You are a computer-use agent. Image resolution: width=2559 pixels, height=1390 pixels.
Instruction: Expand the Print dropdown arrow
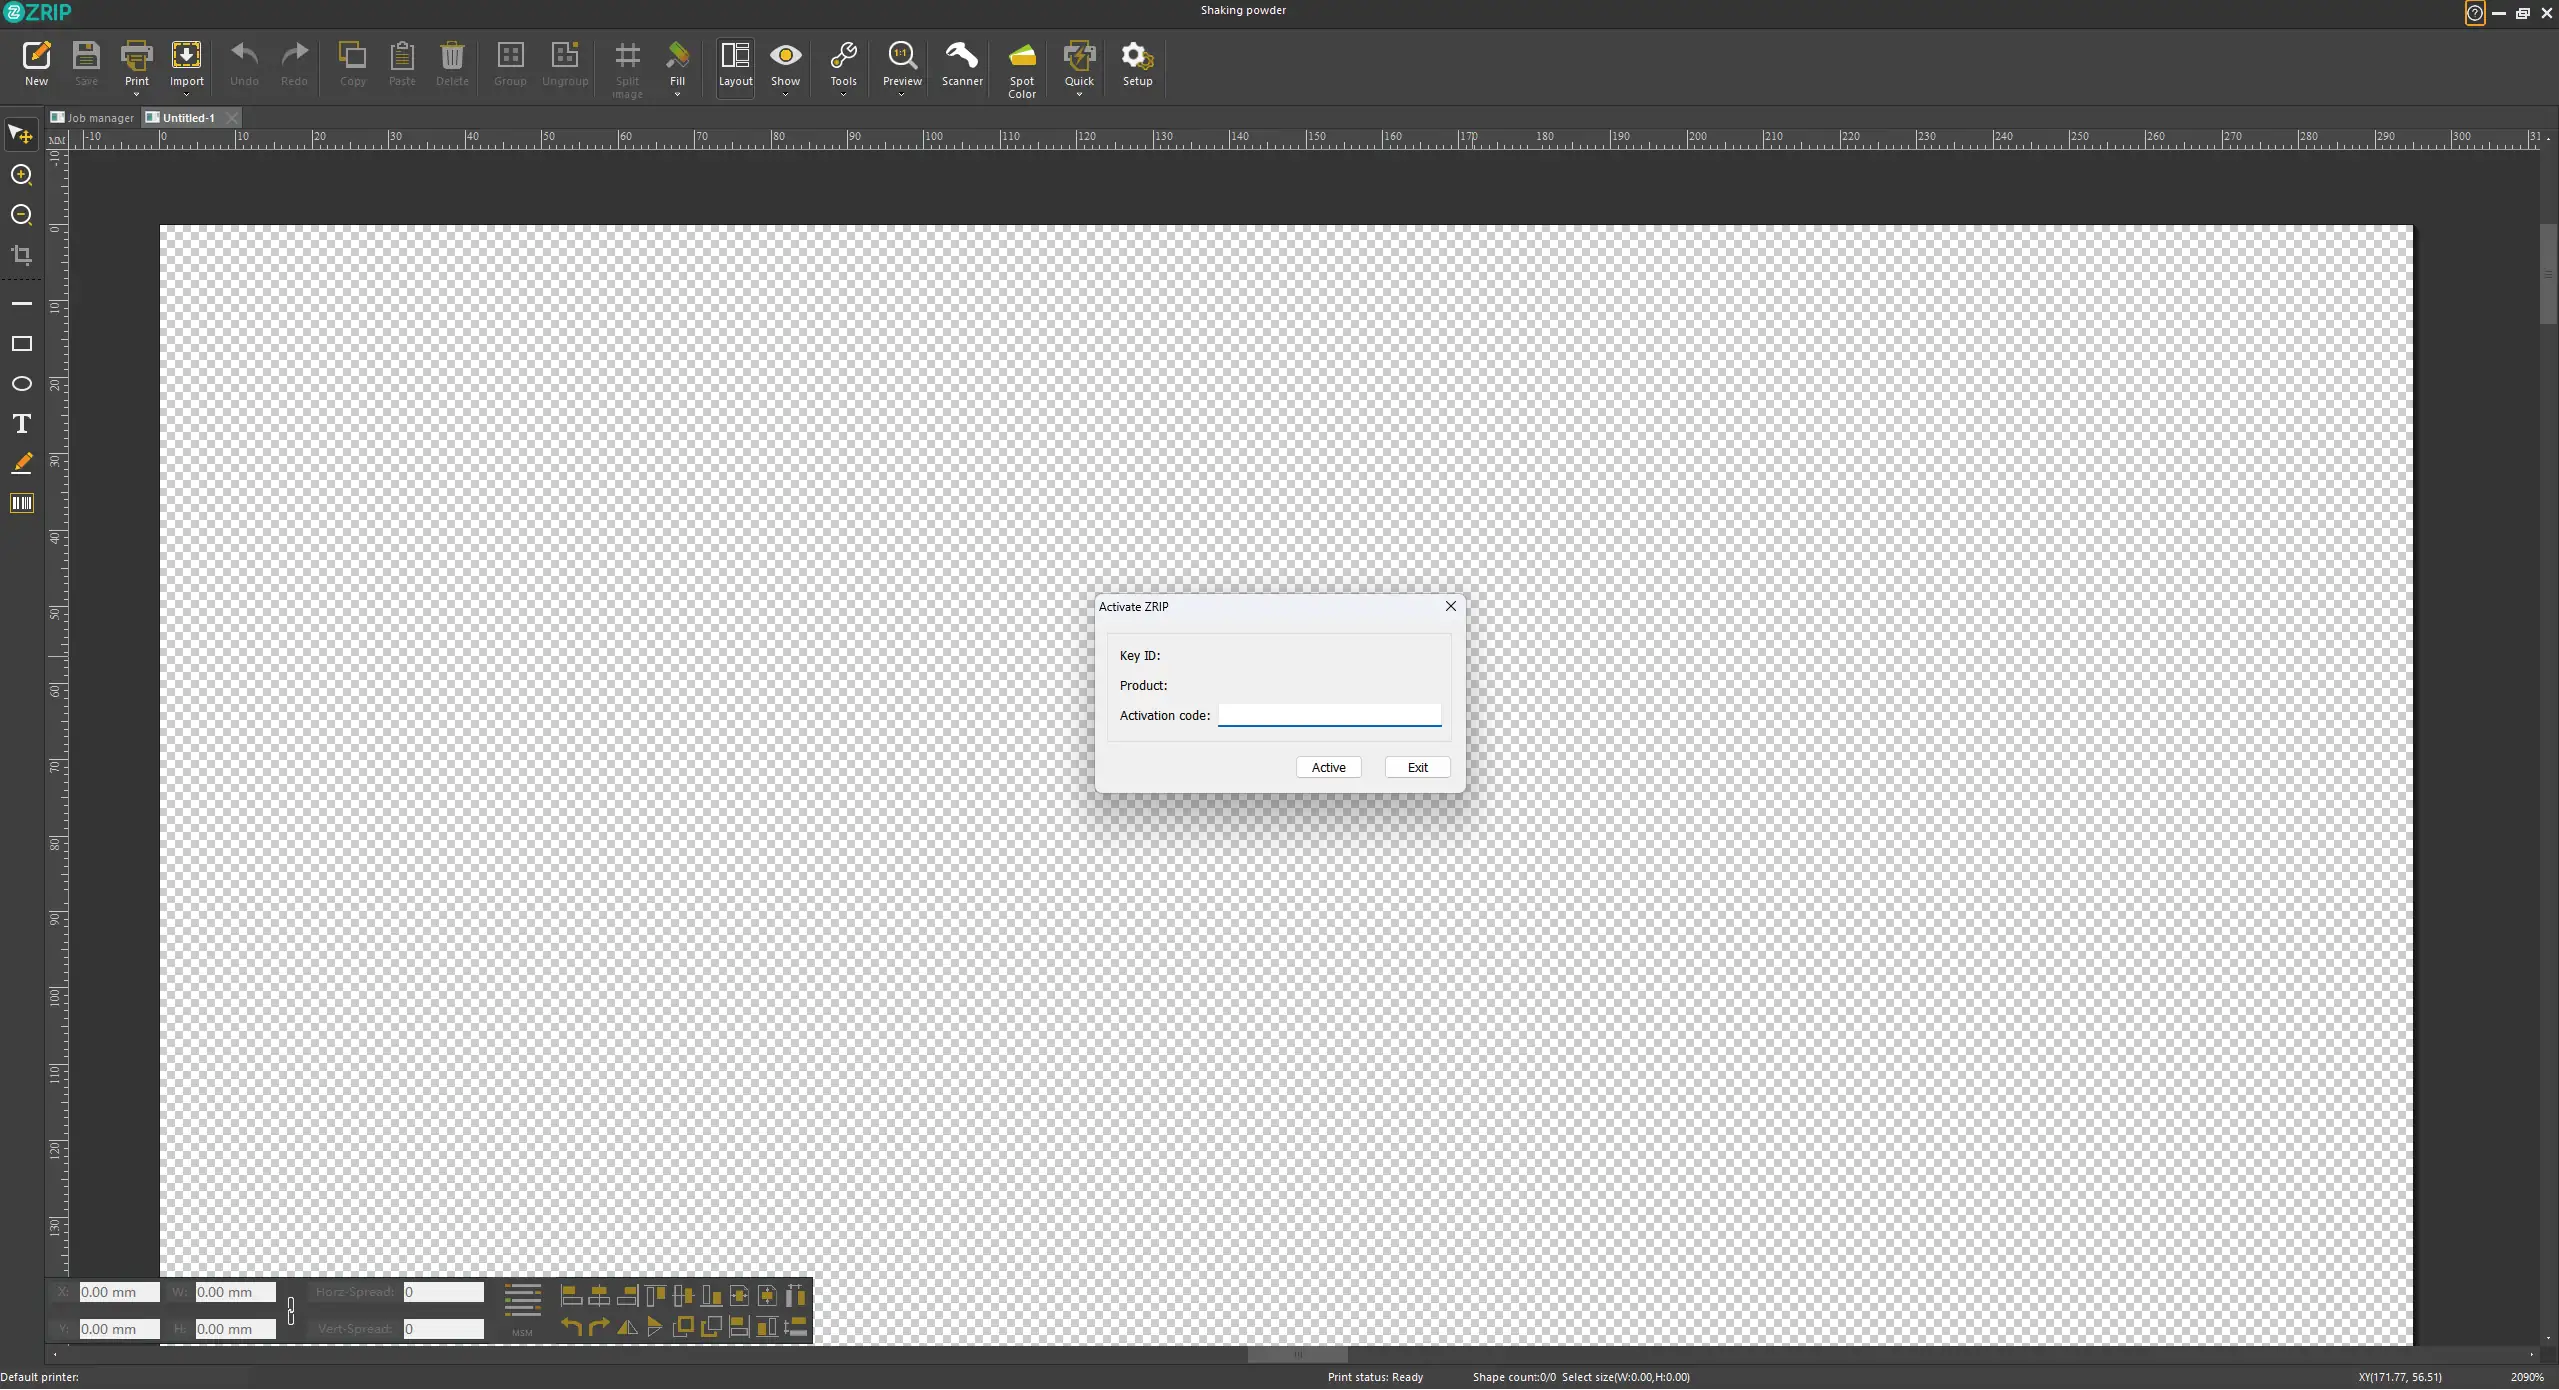(136, 94)
